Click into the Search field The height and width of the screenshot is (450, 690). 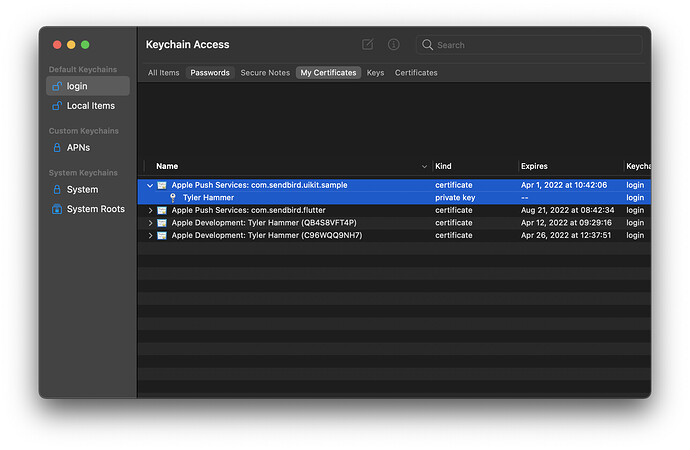point(529,45)
